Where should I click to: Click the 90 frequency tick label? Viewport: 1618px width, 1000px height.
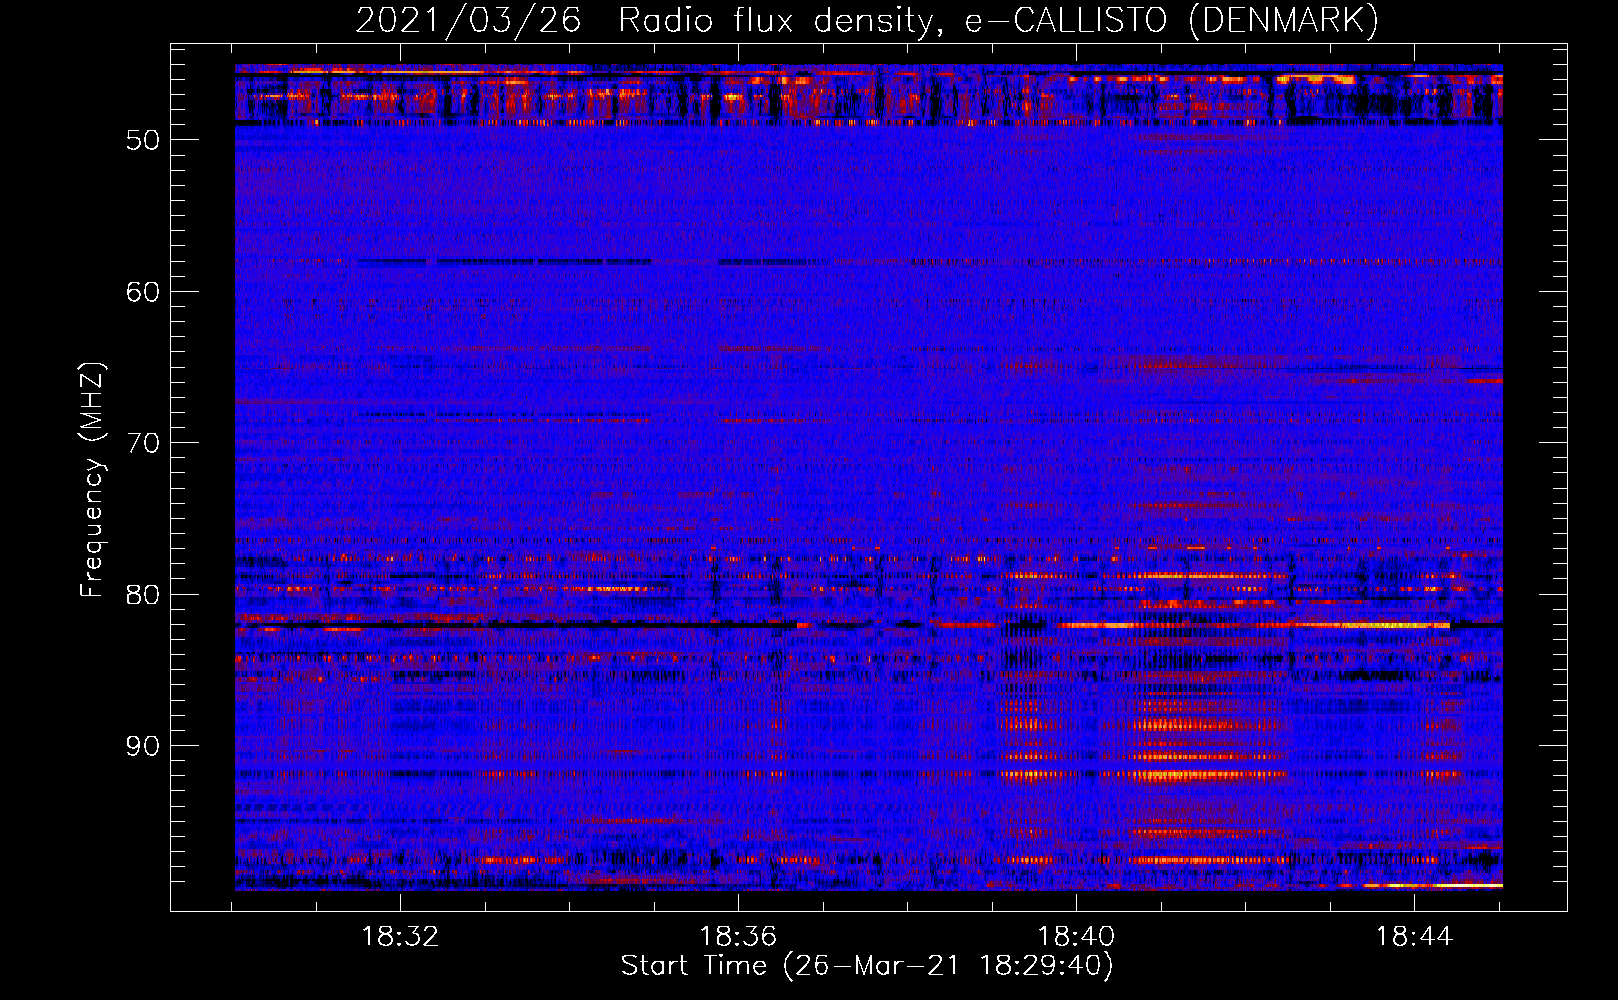pyautogui.click(x=143, y=747)
